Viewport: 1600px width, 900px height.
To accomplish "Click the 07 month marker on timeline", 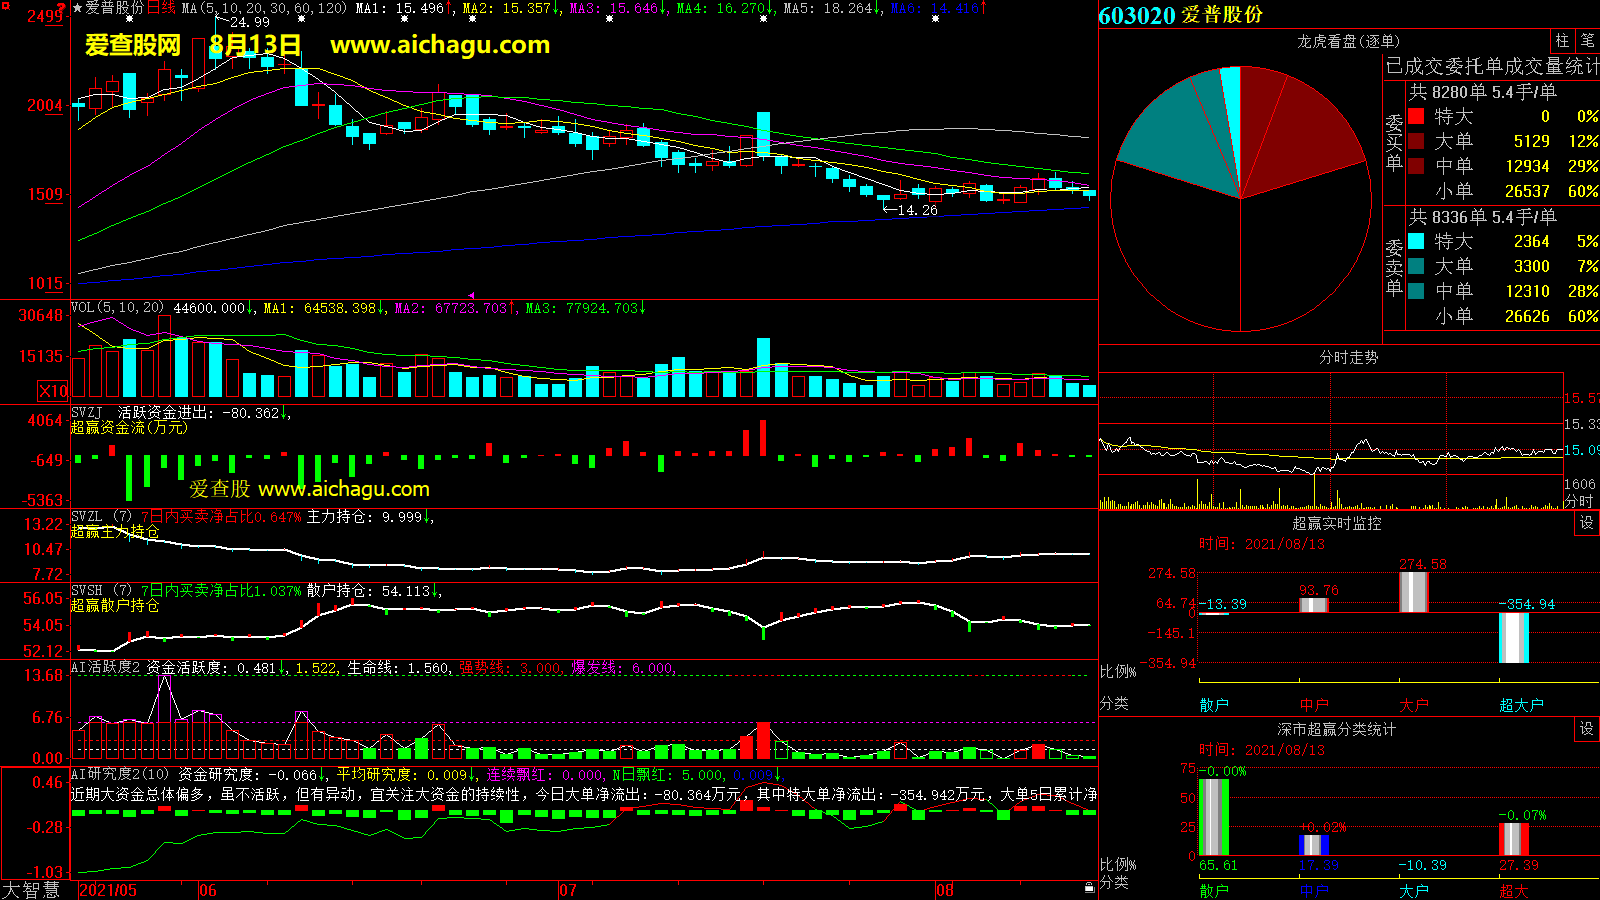I will click(567, 890).
